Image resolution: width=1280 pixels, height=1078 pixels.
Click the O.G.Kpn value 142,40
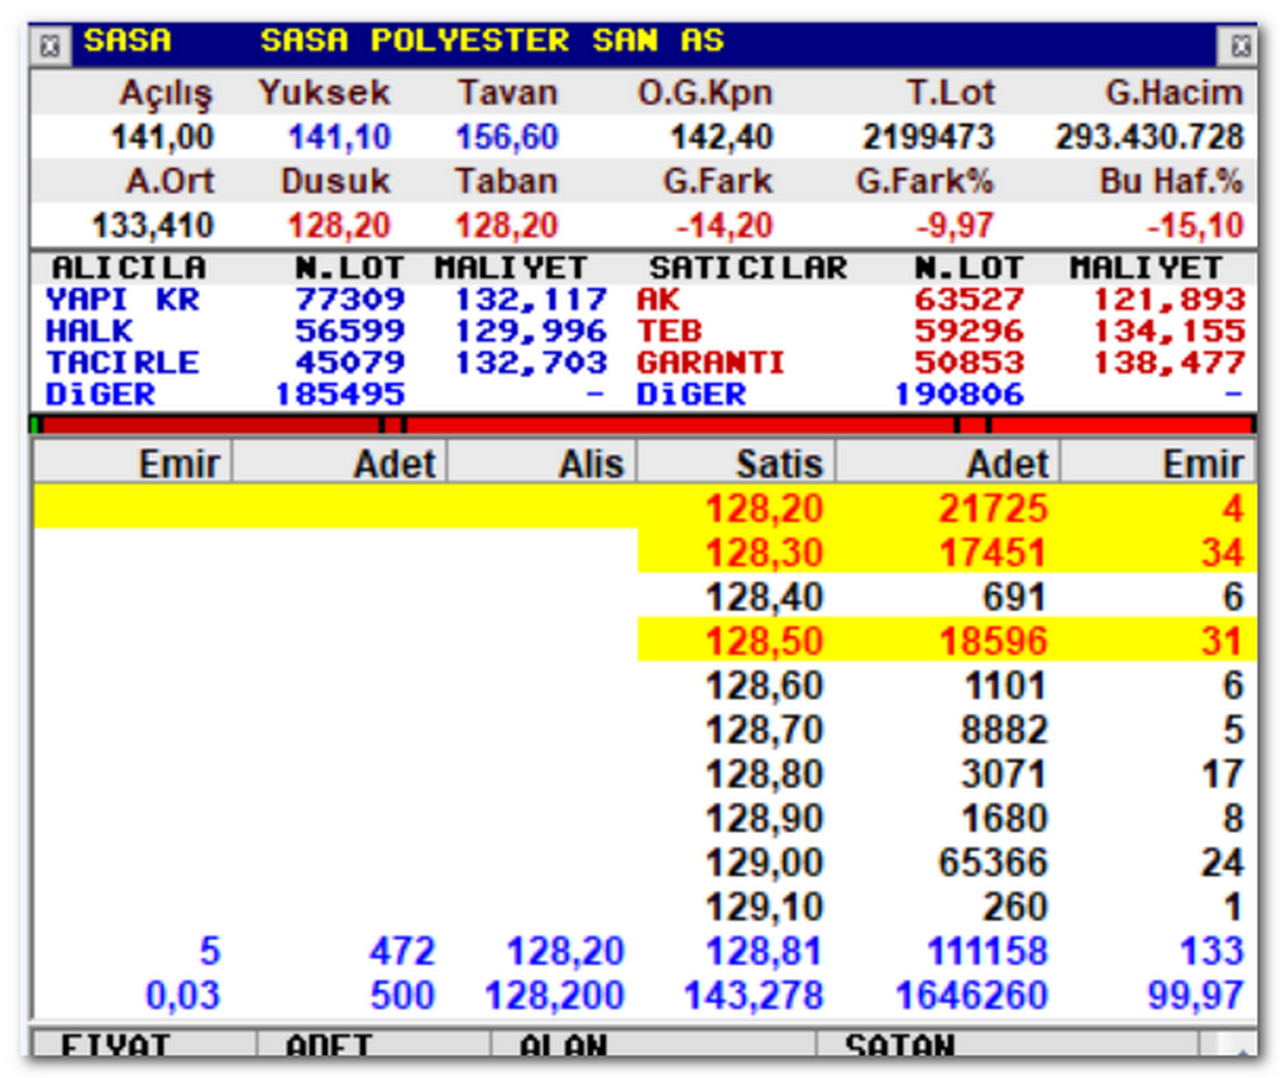point(722,137)
